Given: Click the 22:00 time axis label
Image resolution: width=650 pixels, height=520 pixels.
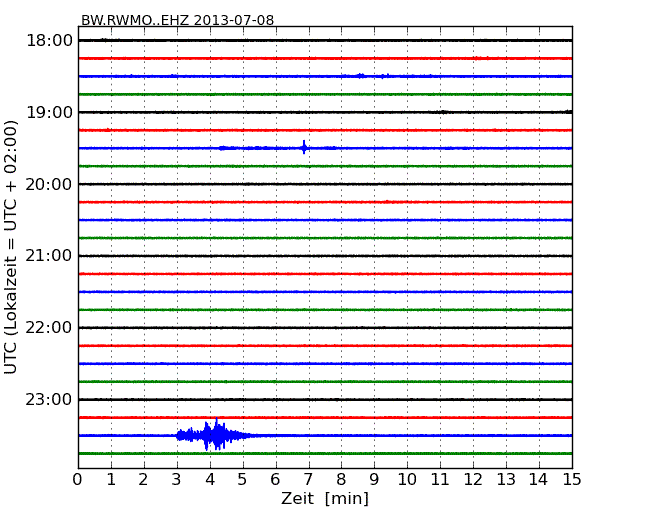Looking at the screenshot, I should pyautogui.click(x=49, y=328).
